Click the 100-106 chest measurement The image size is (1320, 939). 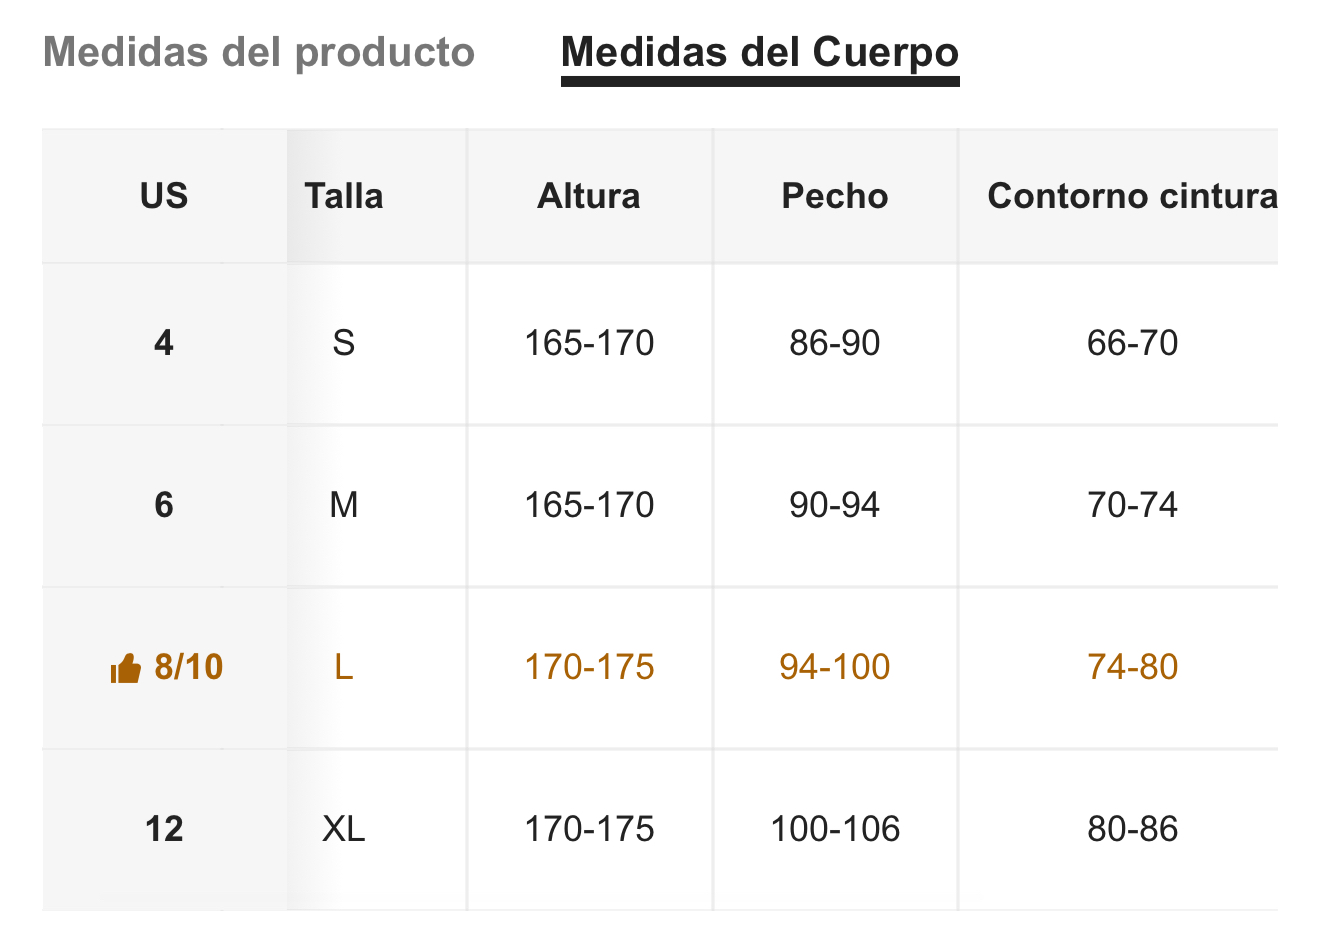835,830
